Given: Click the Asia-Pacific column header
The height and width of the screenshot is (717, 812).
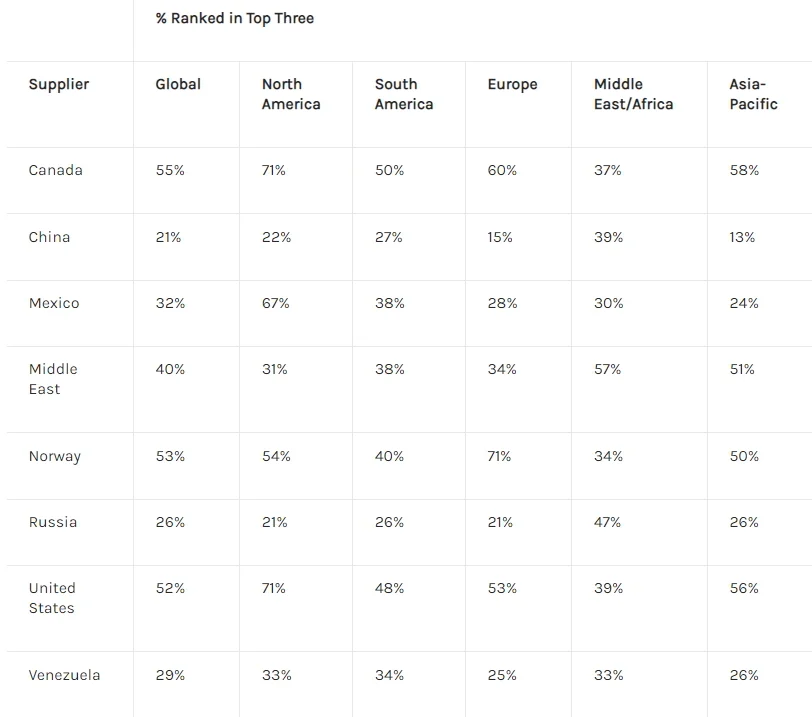Looking at the screenshot, I should click(753, 94).
